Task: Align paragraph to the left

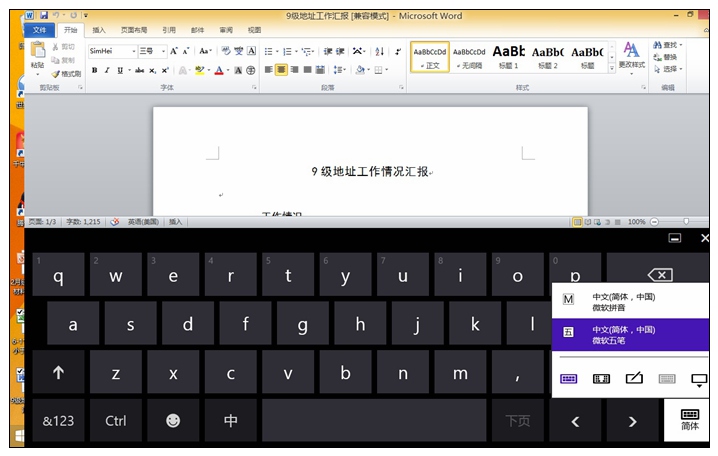Action: (269, 70)
